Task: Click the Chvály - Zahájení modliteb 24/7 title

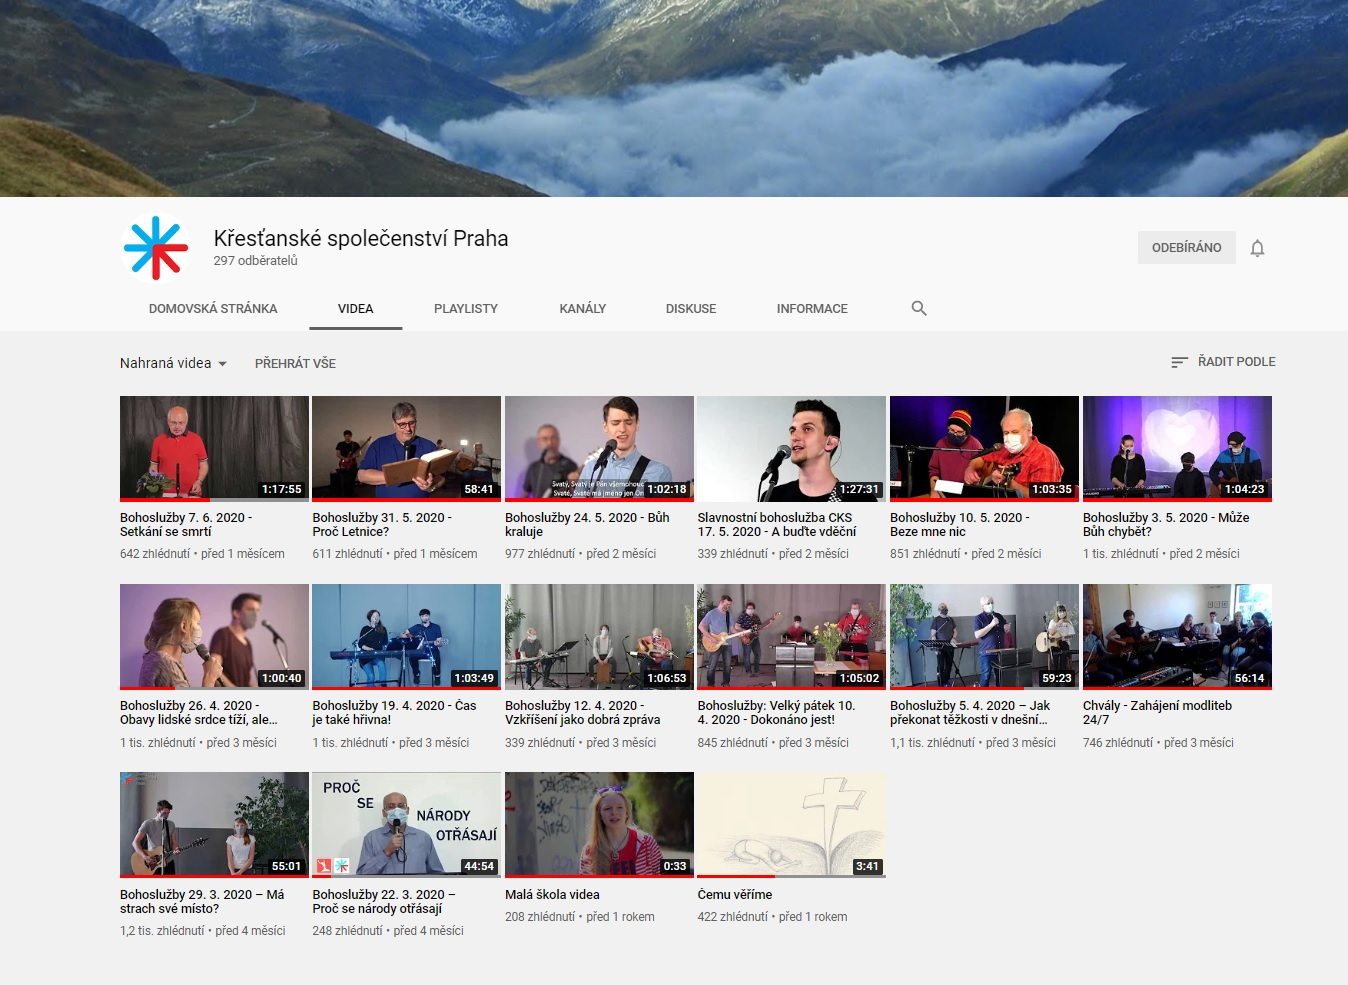Action: pos(1156,712)
